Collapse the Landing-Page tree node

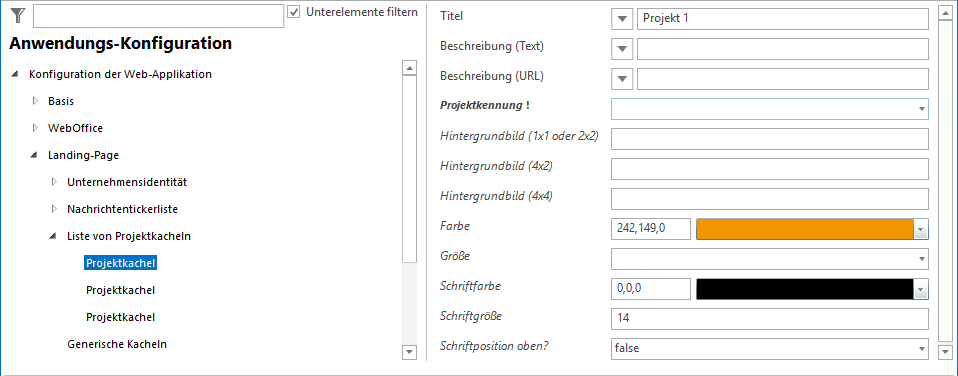tap(34, 155)
